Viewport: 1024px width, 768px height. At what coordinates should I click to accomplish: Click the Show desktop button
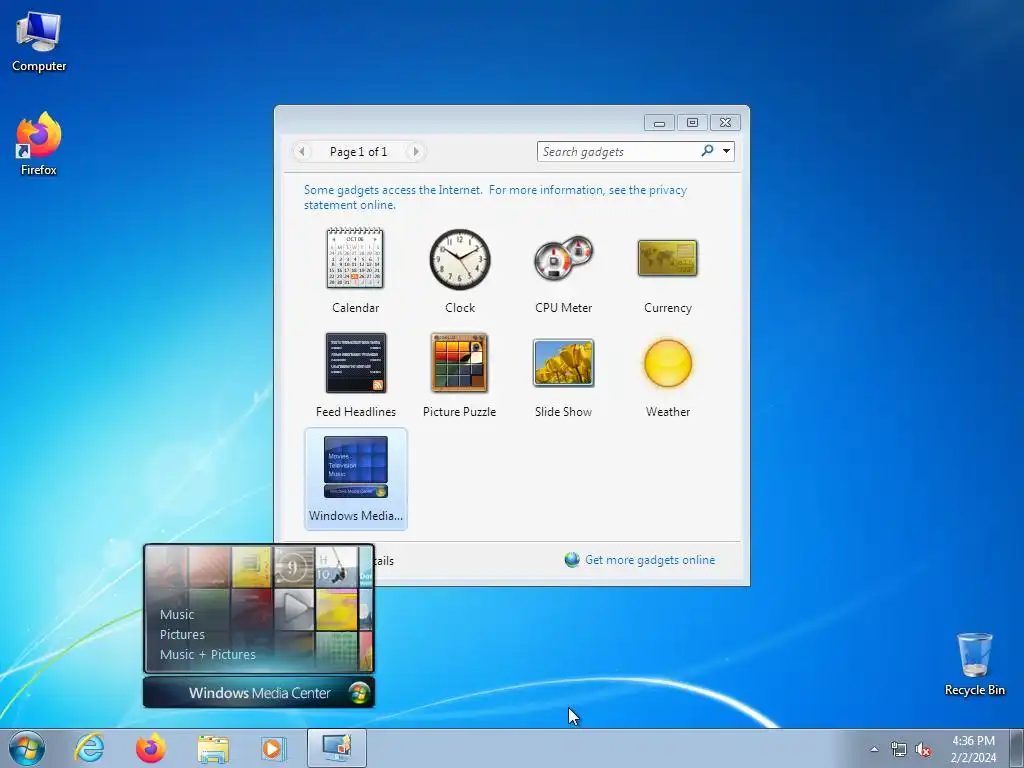tap(1017, 748)
